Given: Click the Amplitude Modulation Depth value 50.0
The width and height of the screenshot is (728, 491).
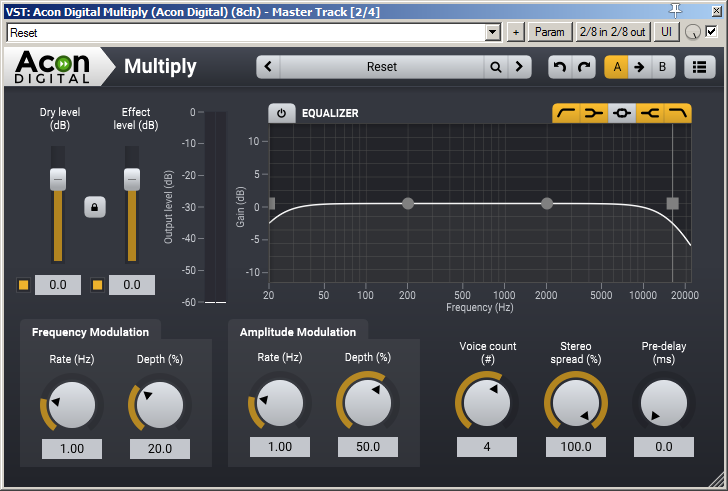Looking at the screenshot, I should point(368,447).
